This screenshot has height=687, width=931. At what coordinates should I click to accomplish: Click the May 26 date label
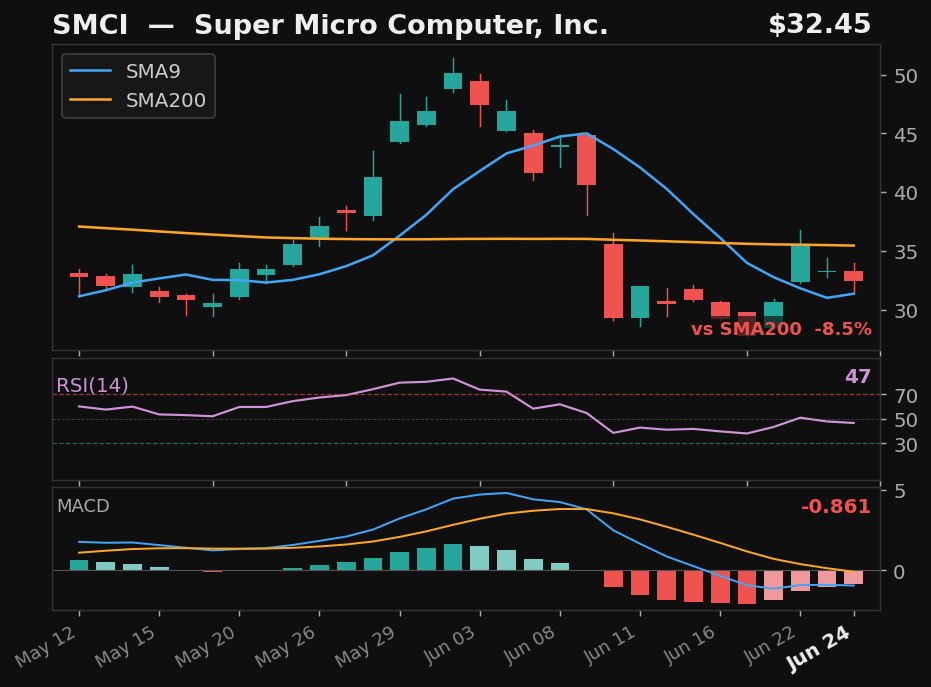pyautogui.click(x=286, y=646)
